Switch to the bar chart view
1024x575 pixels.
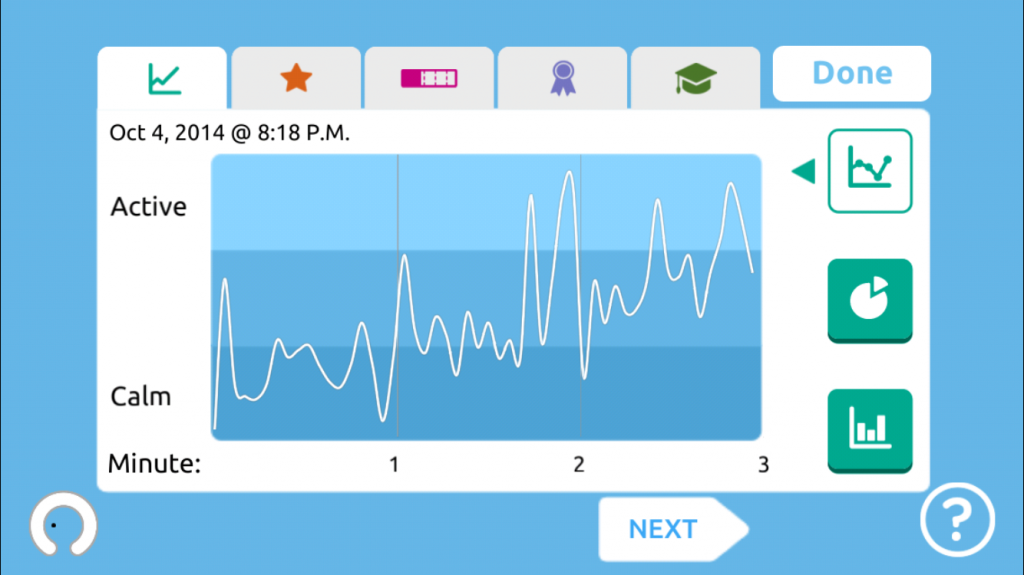(870, 431)
